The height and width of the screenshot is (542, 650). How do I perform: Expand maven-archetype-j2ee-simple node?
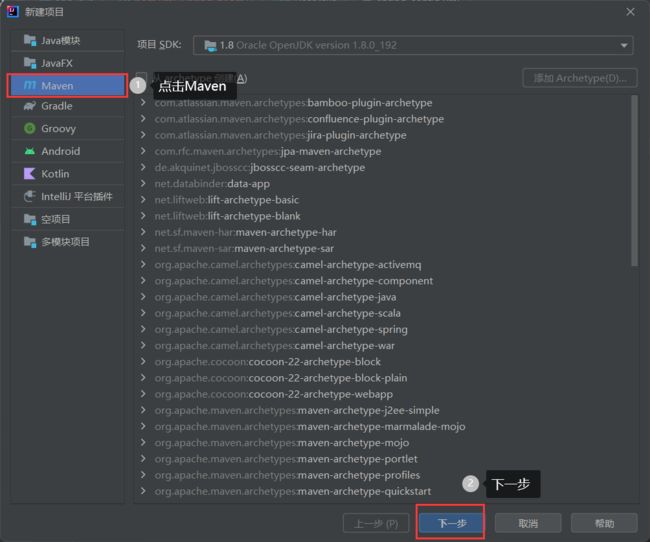143,410
